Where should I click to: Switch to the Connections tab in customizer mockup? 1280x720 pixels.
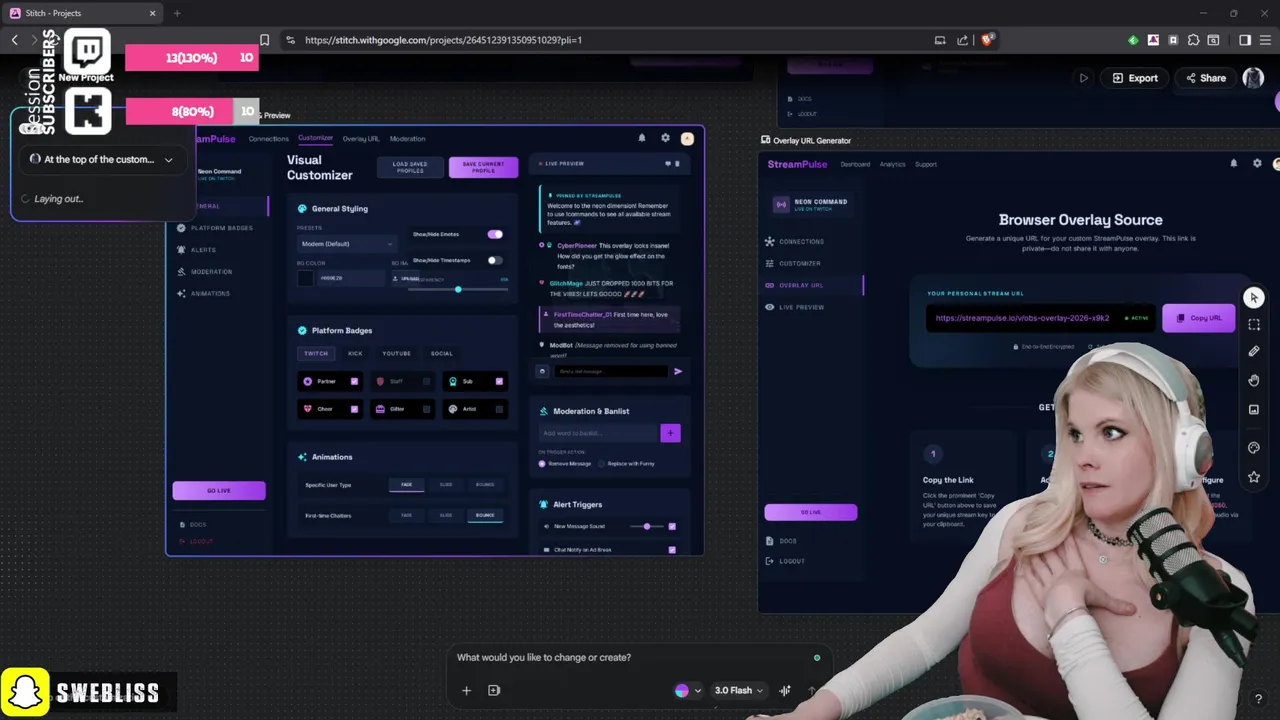[268, 139]
